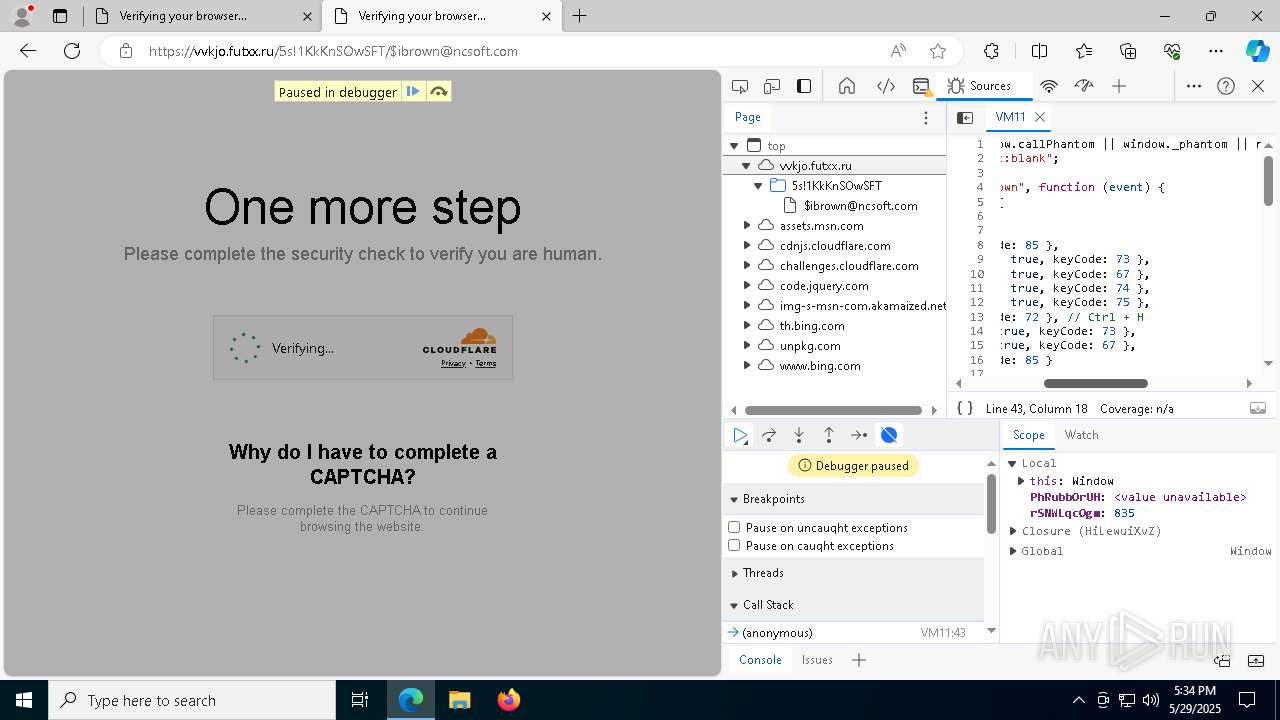Select the Page navigator tab
Image resolution: width=1280 pixels, height=720 pixels.
(748, 117)
